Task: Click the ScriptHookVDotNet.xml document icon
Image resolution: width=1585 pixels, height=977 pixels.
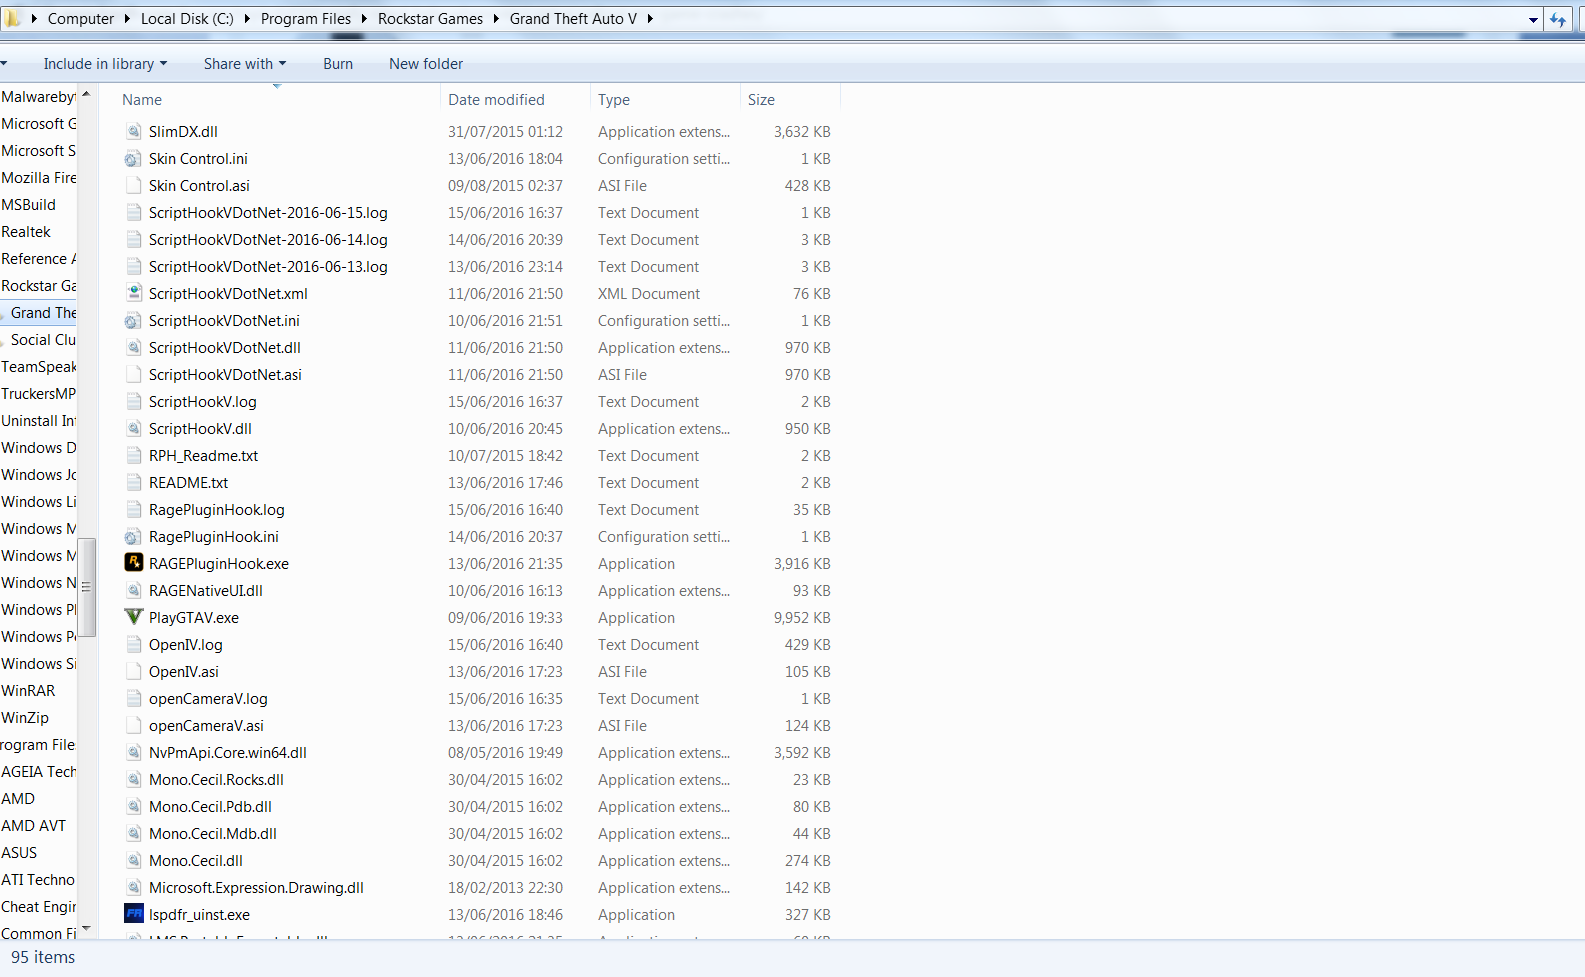Action: click(x=133, y=293)
